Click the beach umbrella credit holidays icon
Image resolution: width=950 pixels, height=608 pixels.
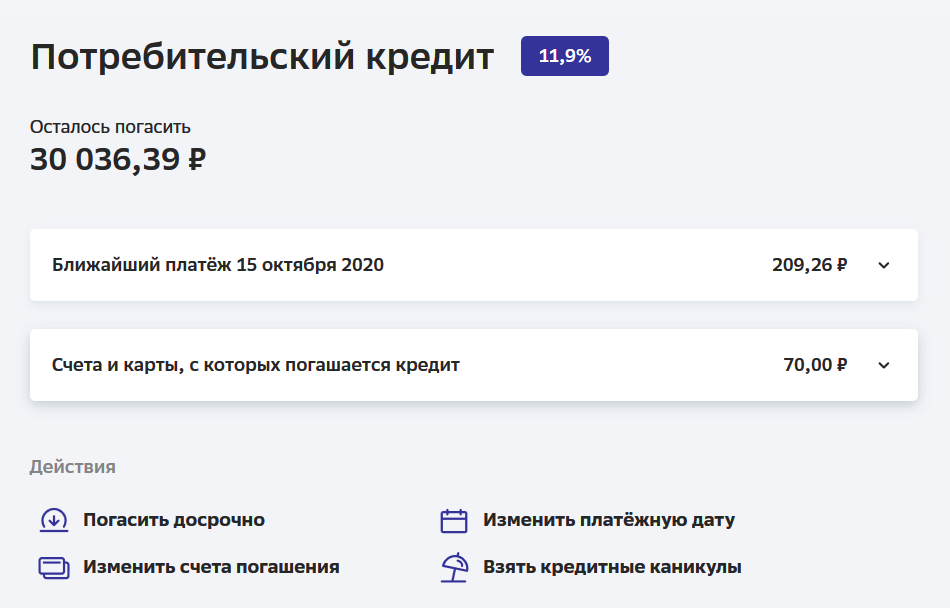[x=454, y=567]
